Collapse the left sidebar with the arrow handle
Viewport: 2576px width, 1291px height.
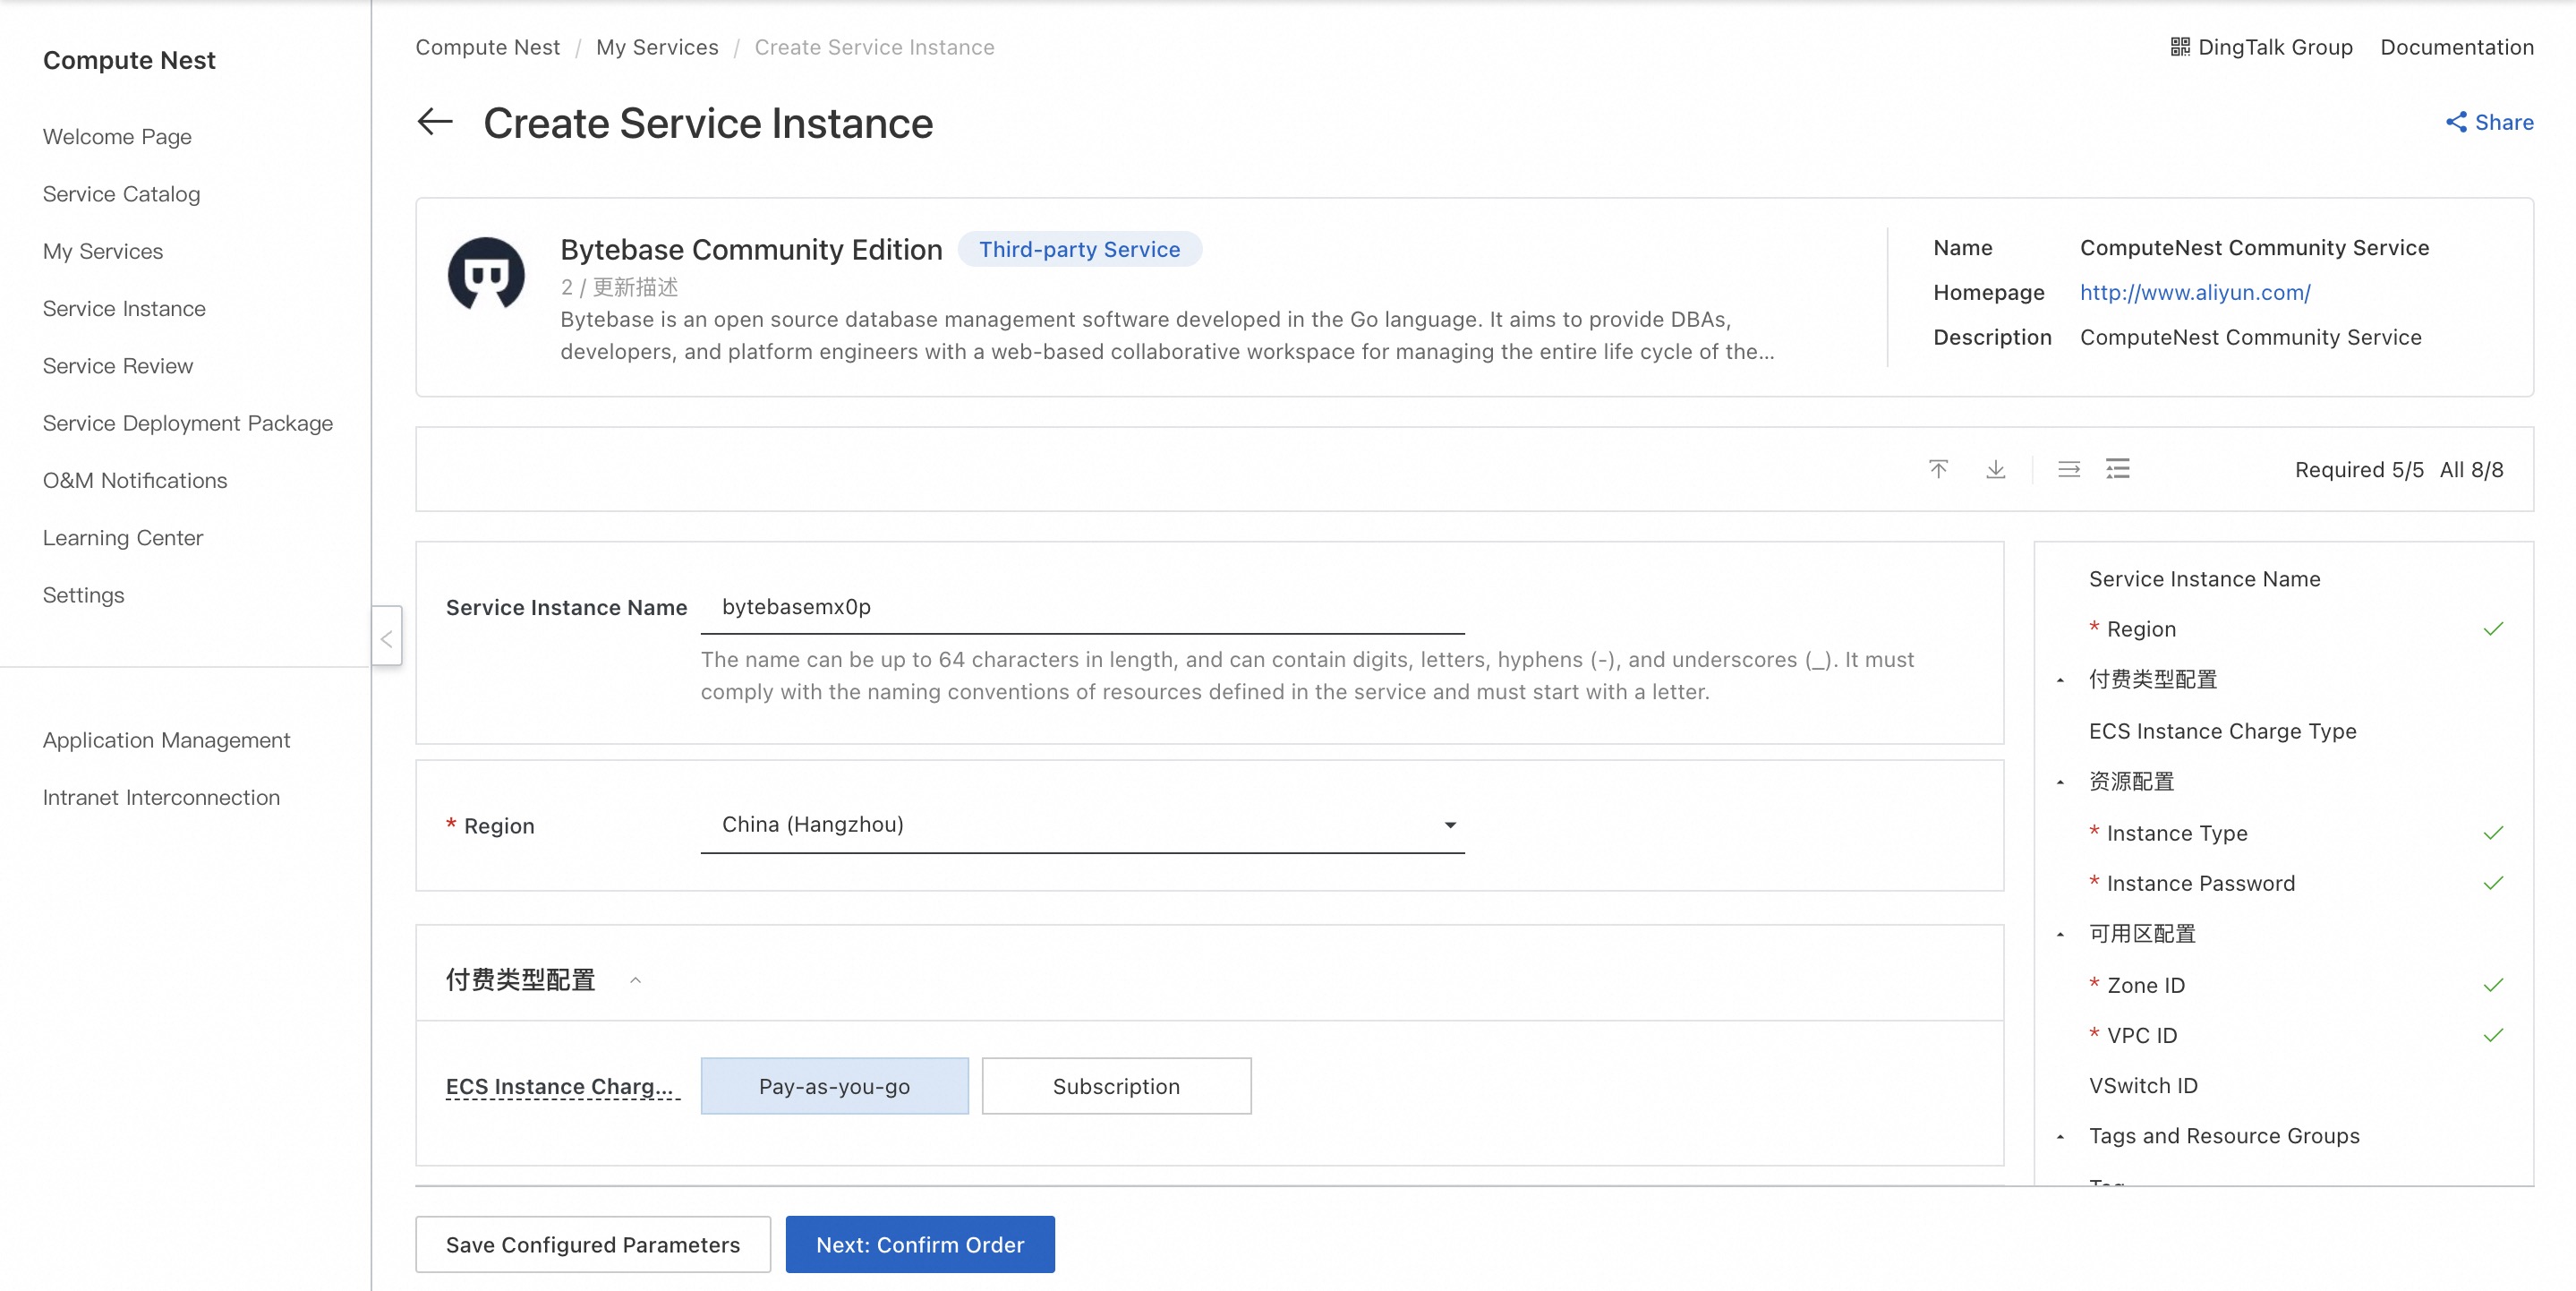[387, 636]
